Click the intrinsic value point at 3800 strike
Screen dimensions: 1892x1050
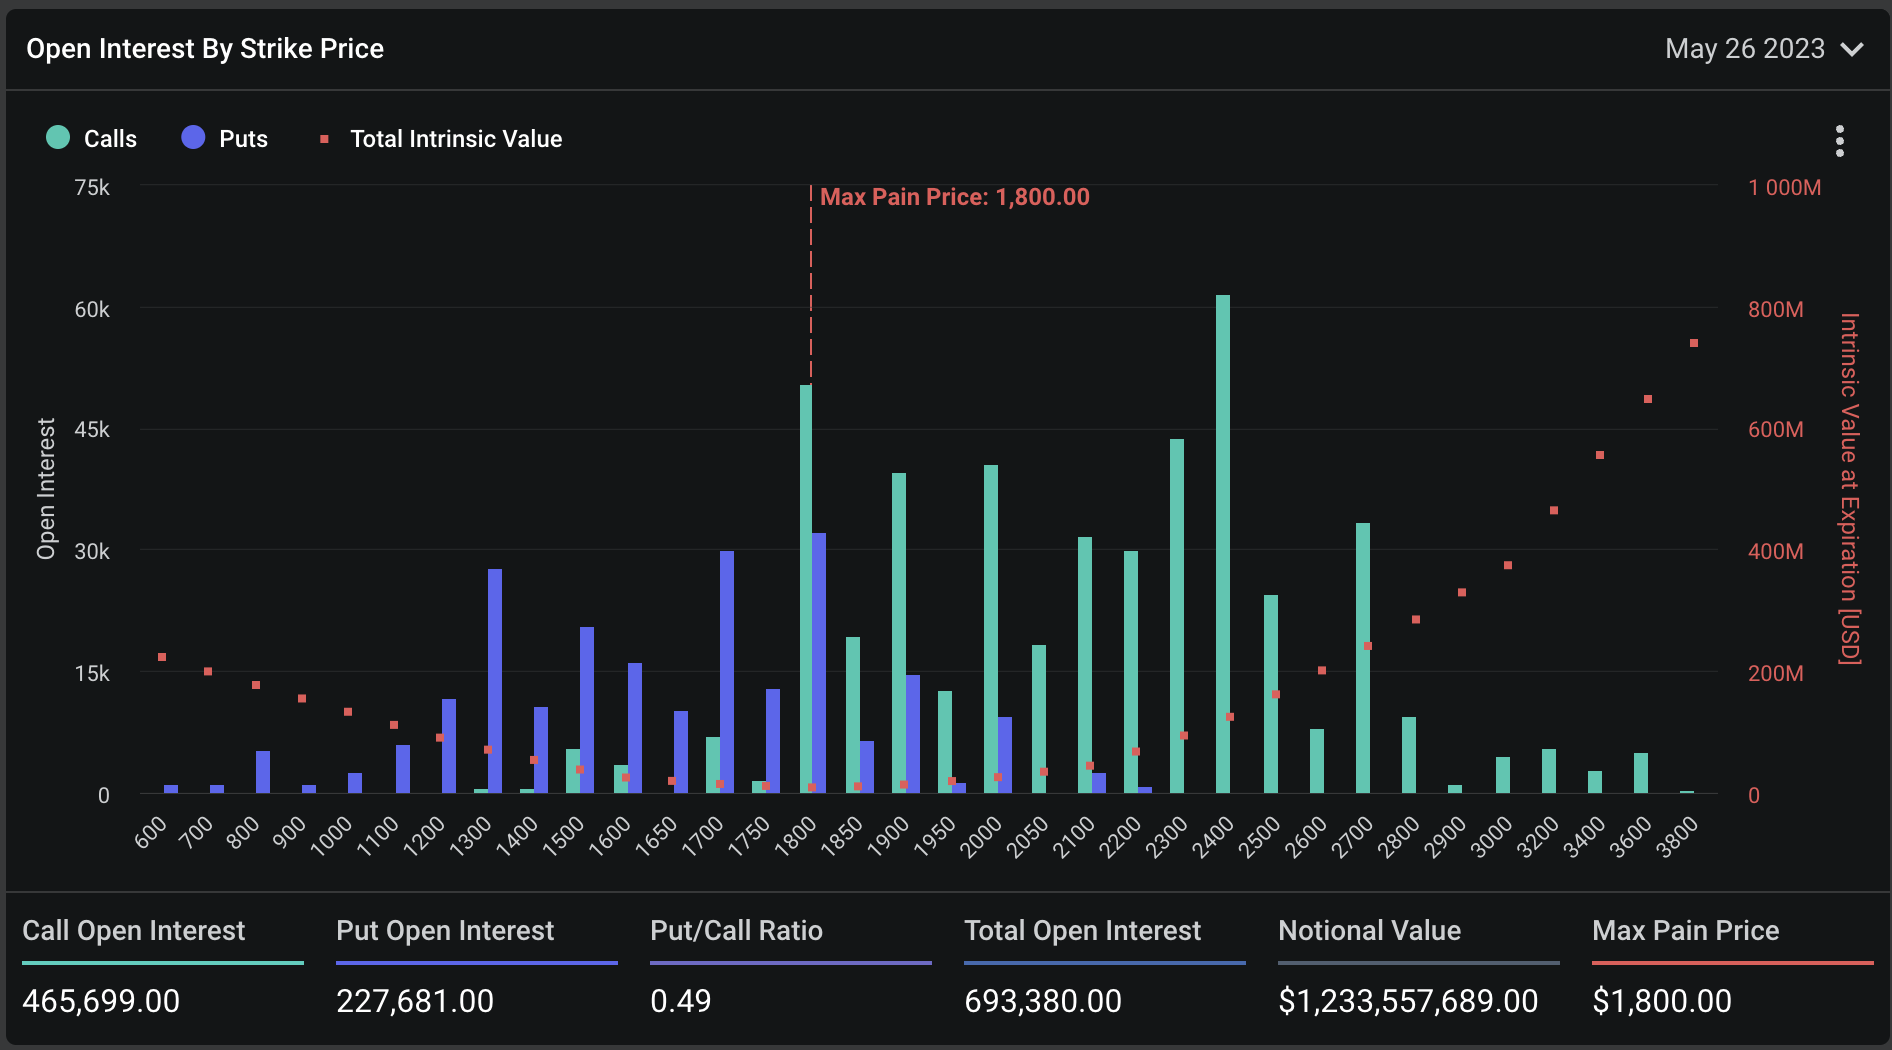click(1694, 343)
